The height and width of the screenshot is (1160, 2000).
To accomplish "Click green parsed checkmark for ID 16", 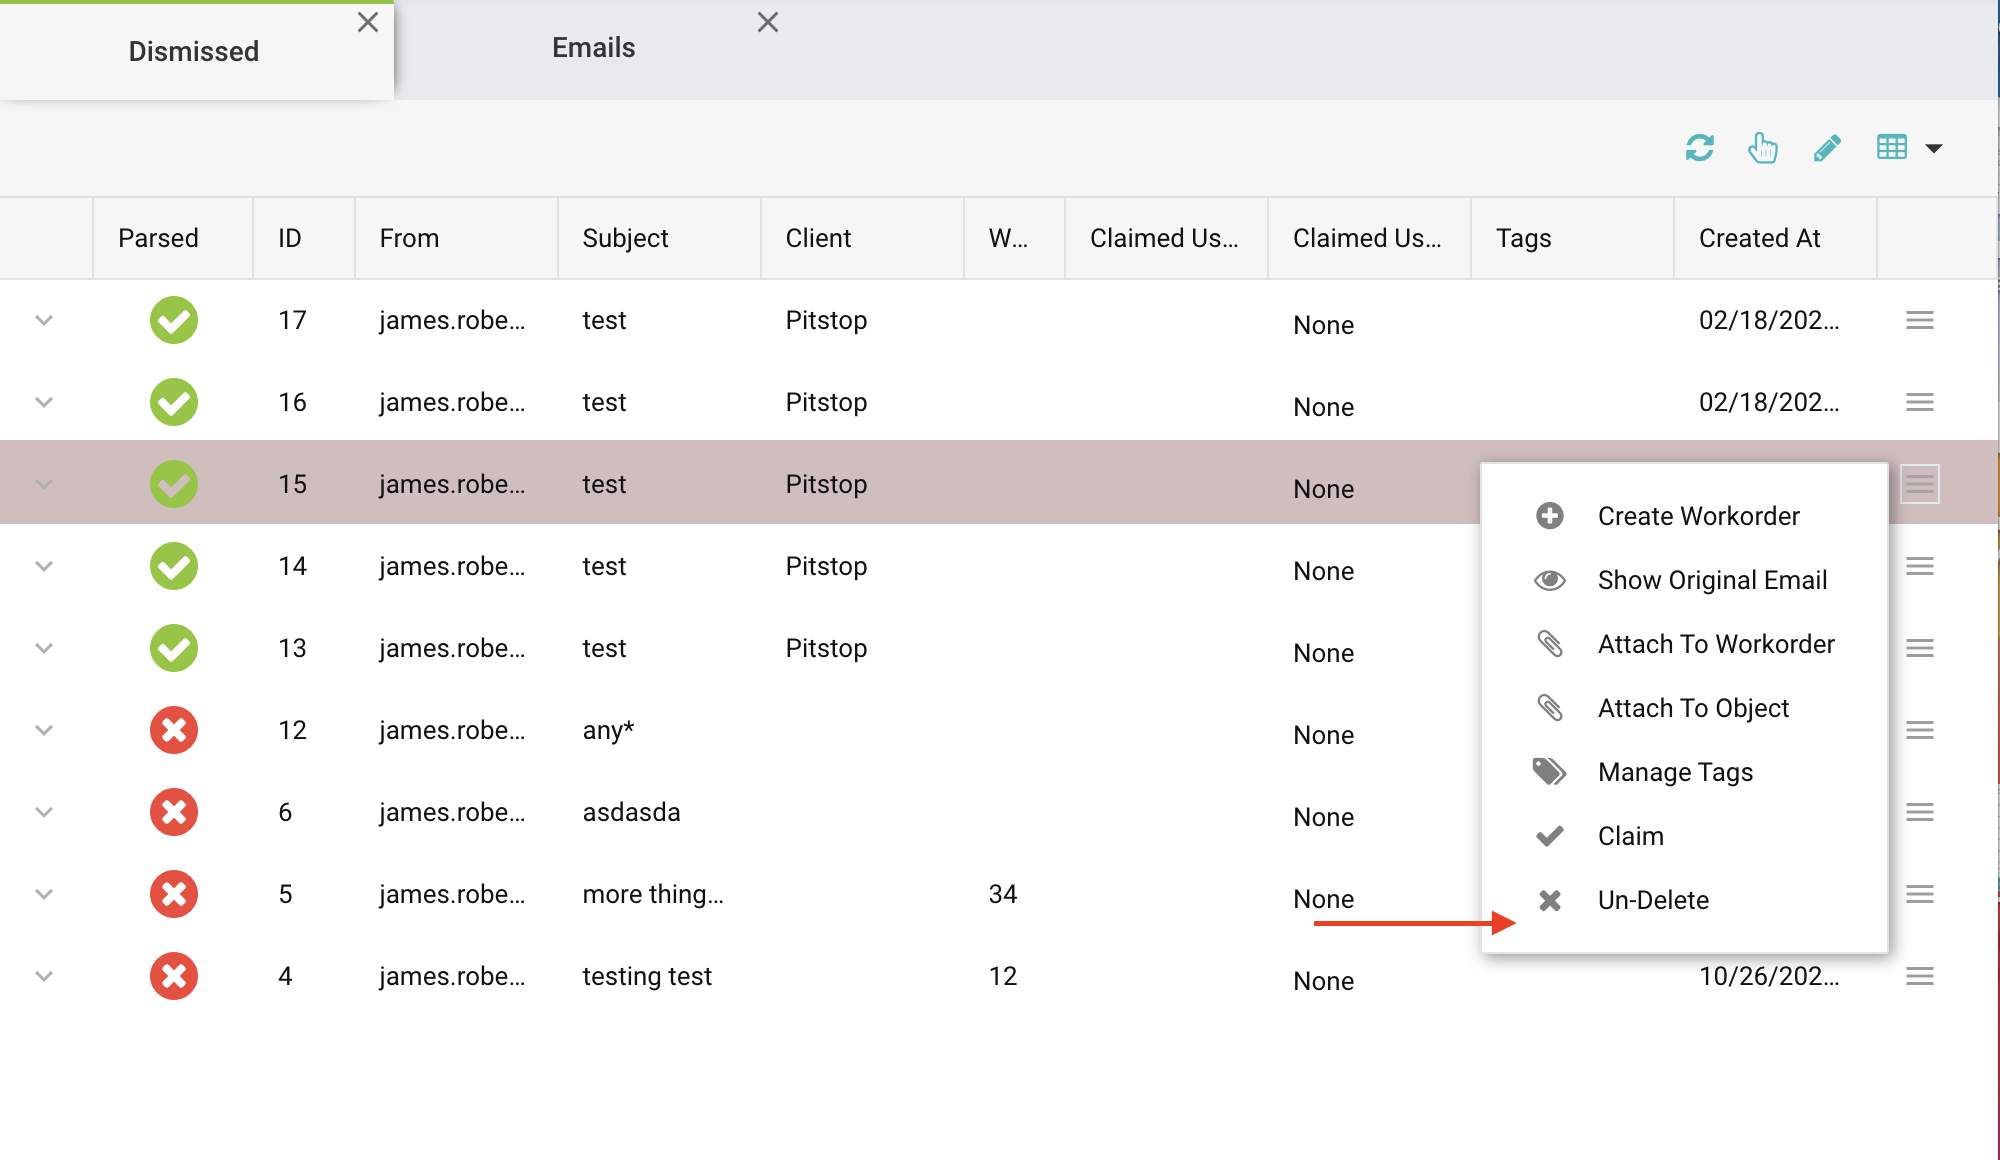I will click(x=174, y=402).
